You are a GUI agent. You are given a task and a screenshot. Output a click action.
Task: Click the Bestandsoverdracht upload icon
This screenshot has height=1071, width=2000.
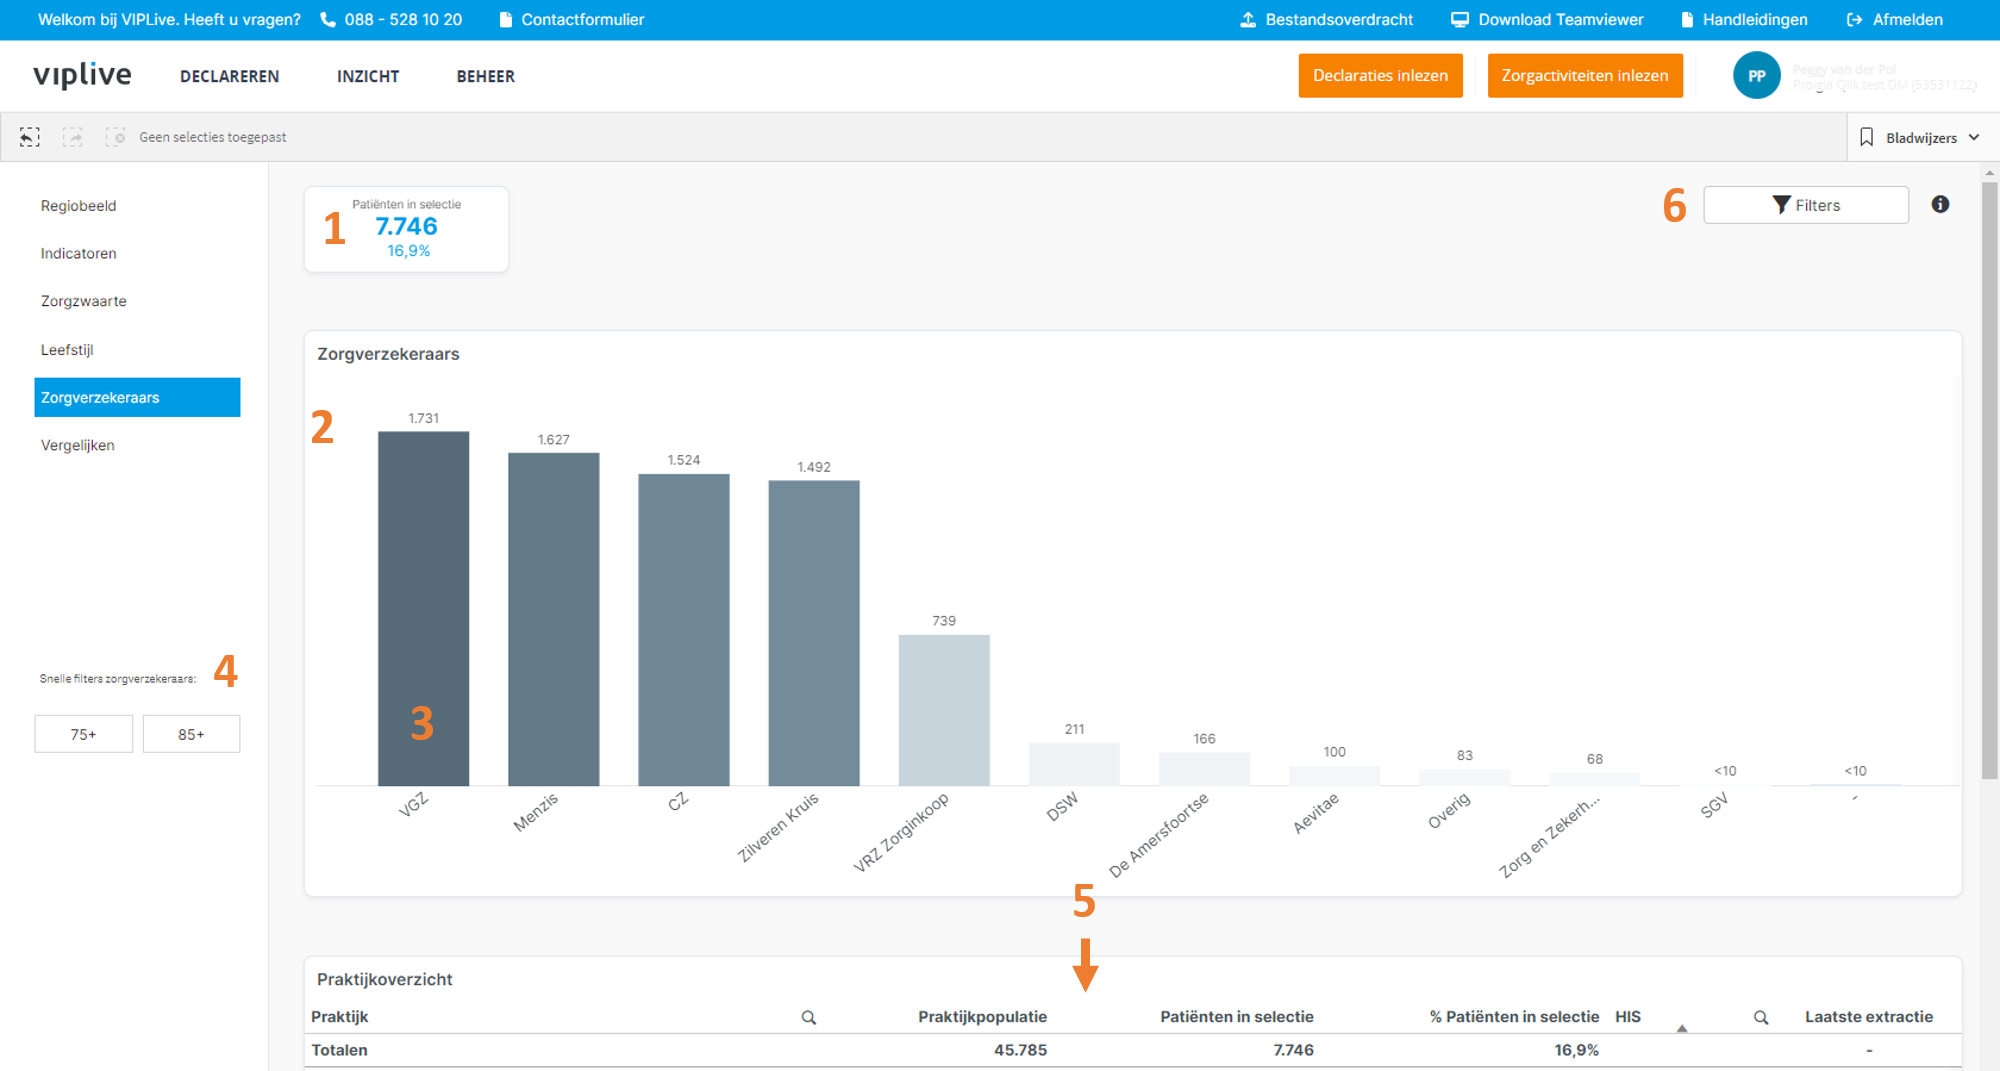point(1248,20)
